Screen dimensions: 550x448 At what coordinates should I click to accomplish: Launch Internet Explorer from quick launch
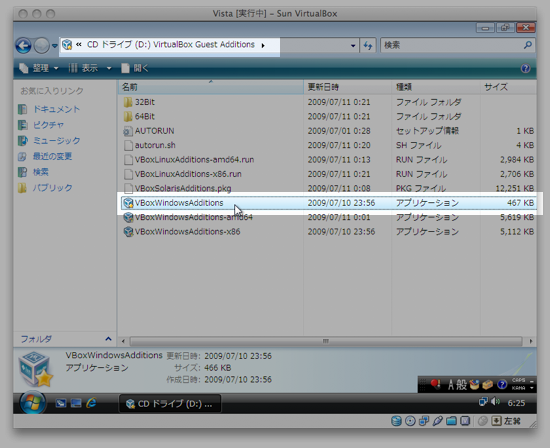pyautogui.click(x=91, y=403)
